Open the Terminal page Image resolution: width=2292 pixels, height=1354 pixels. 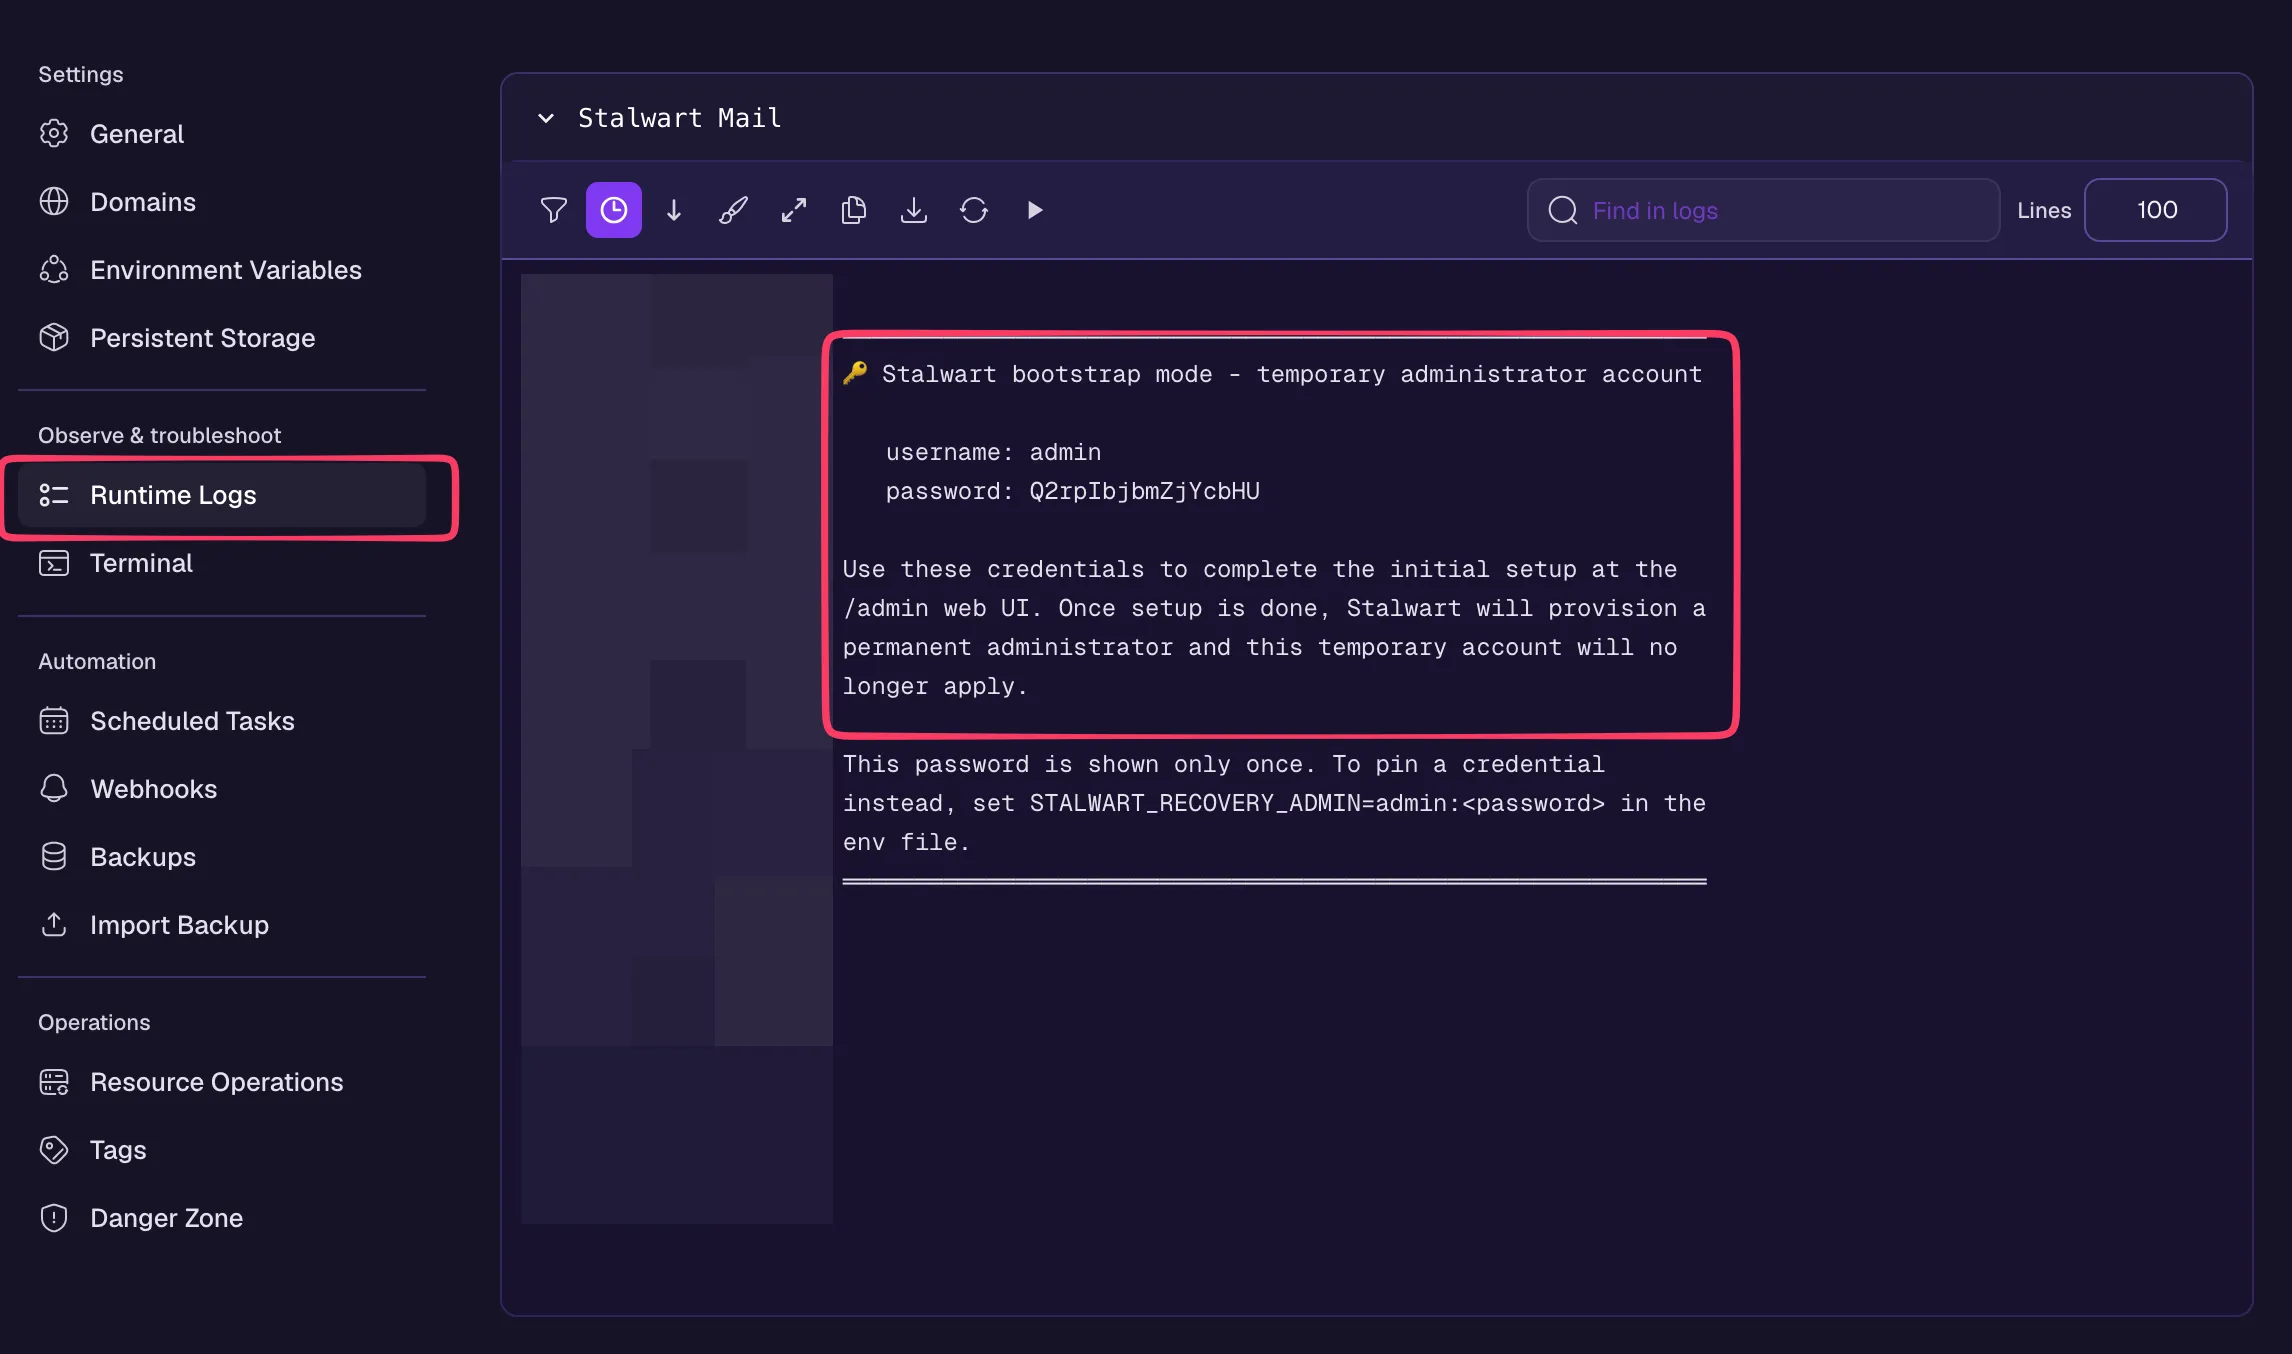[x=222, y=563]
